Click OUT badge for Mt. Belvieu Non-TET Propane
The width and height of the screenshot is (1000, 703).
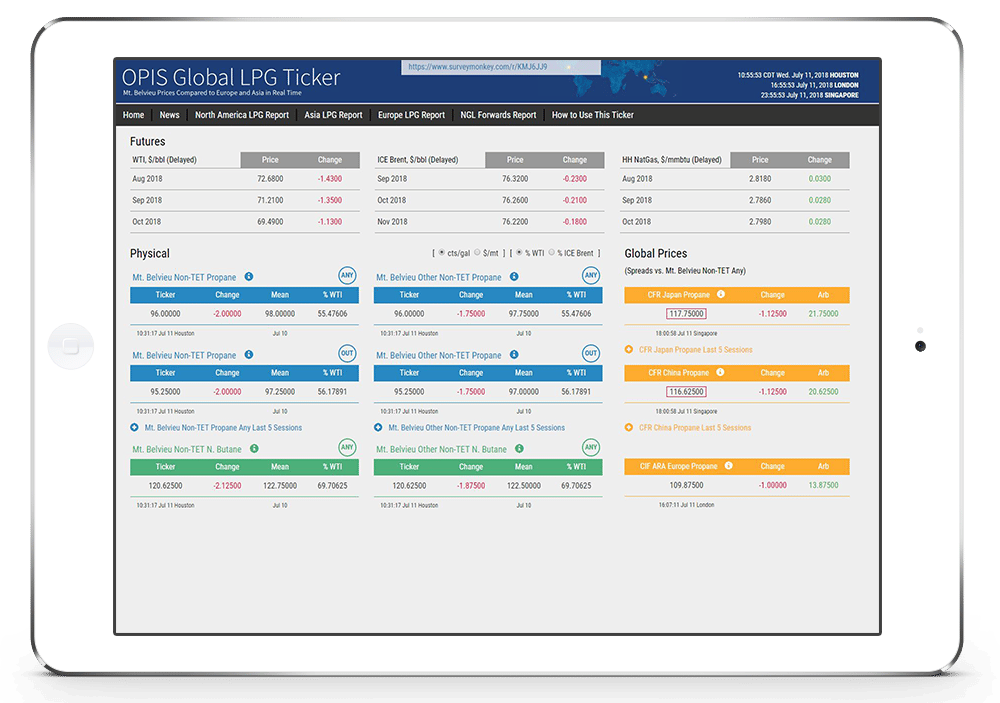[347, 353]
